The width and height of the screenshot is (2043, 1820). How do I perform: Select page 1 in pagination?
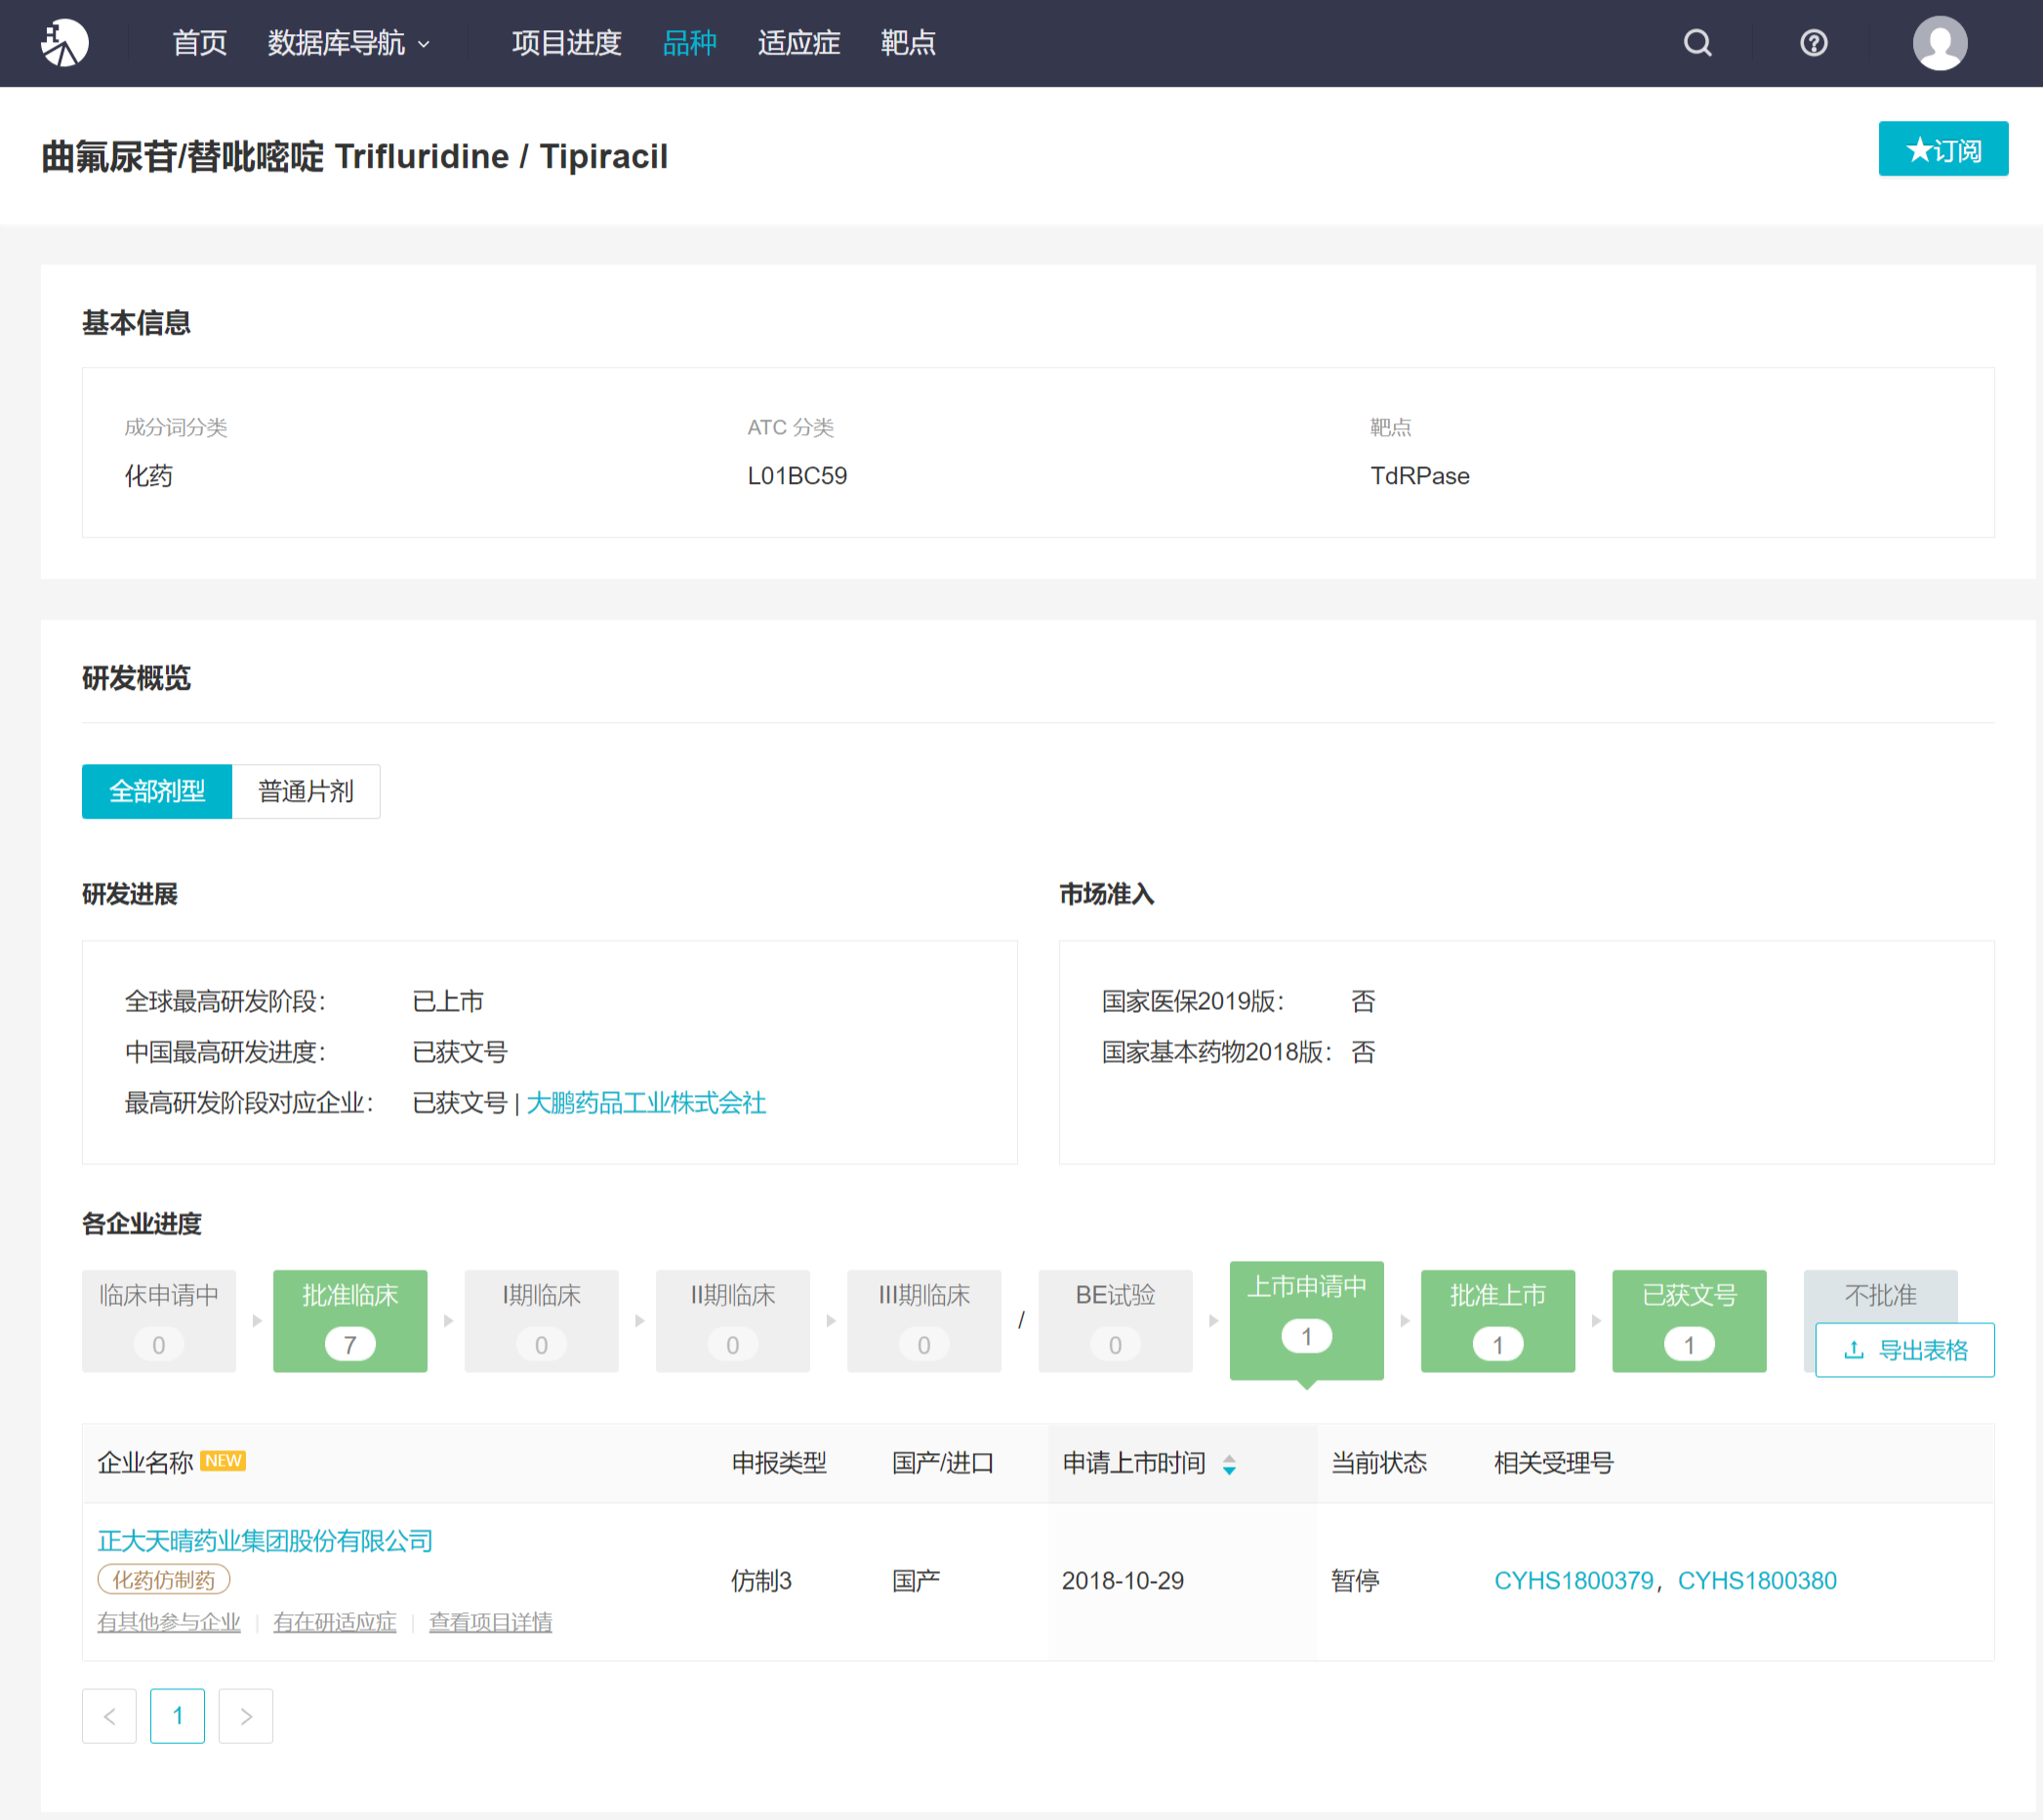177,1716
